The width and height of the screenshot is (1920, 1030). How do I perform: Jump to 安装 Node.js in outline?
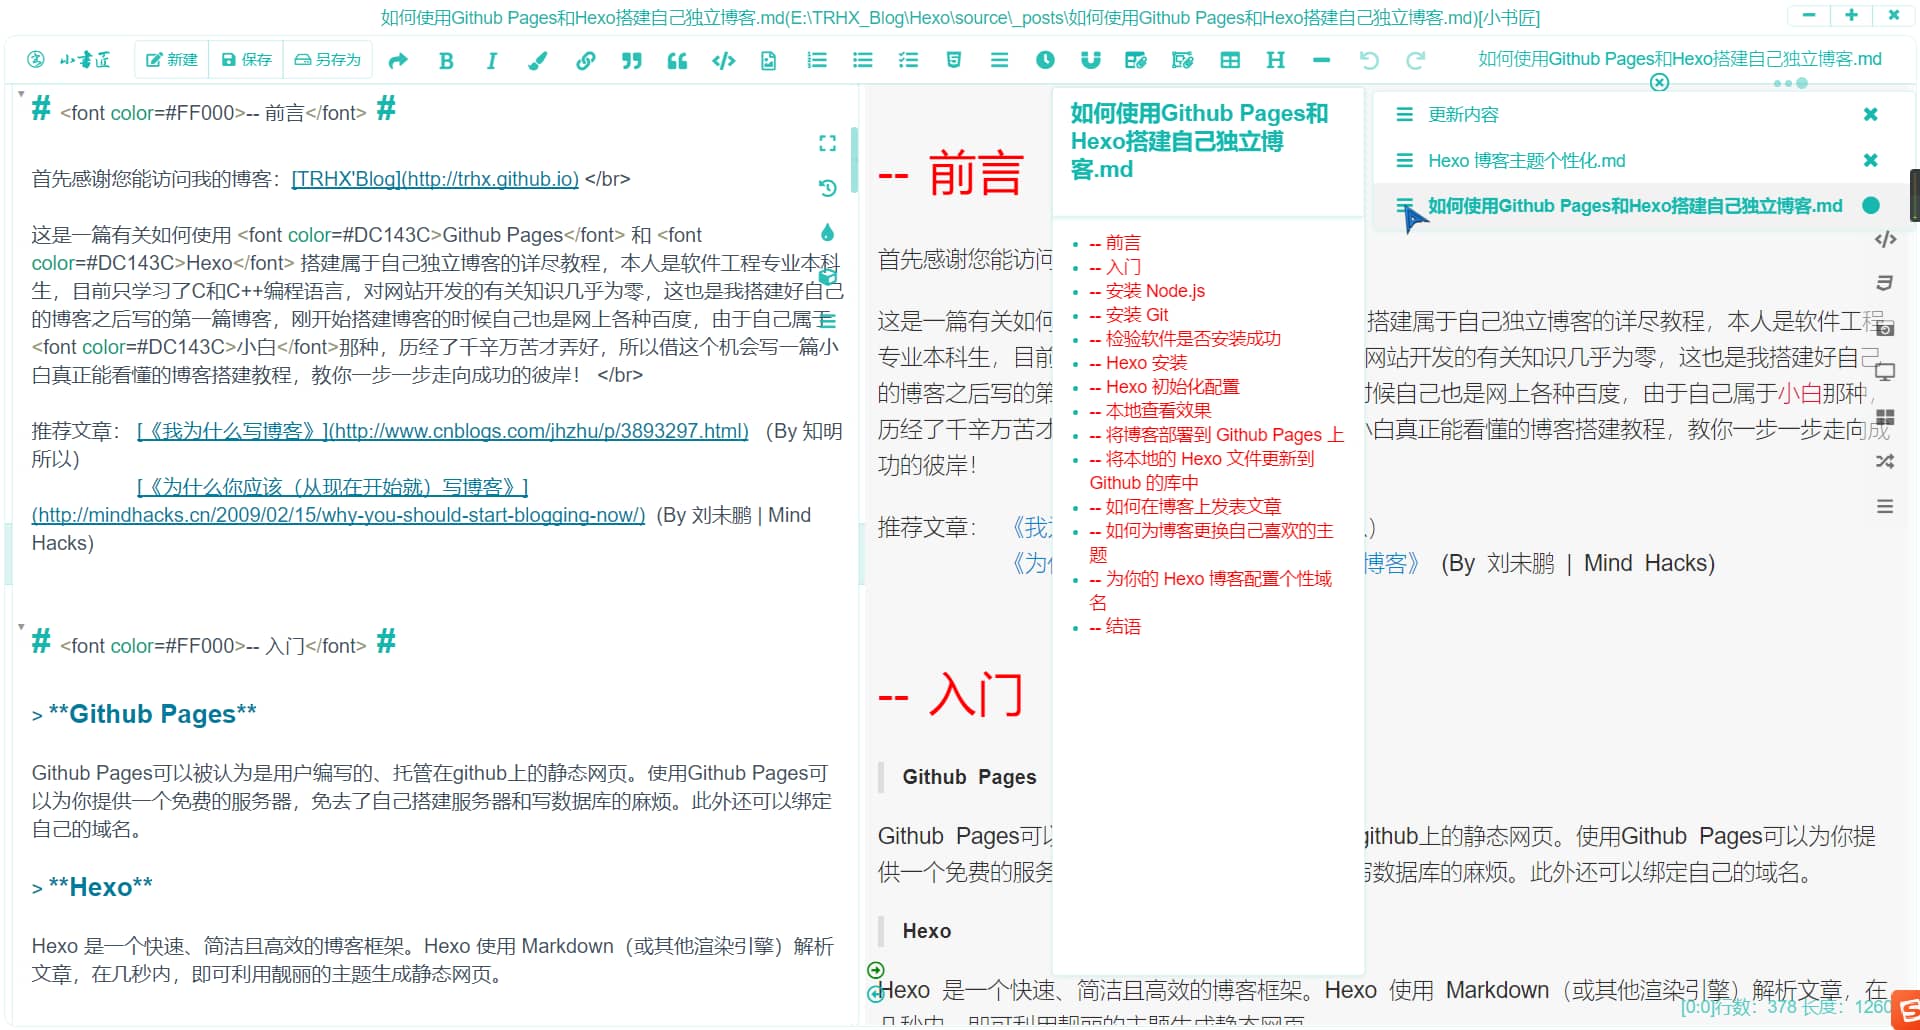tap(1155, 291)
